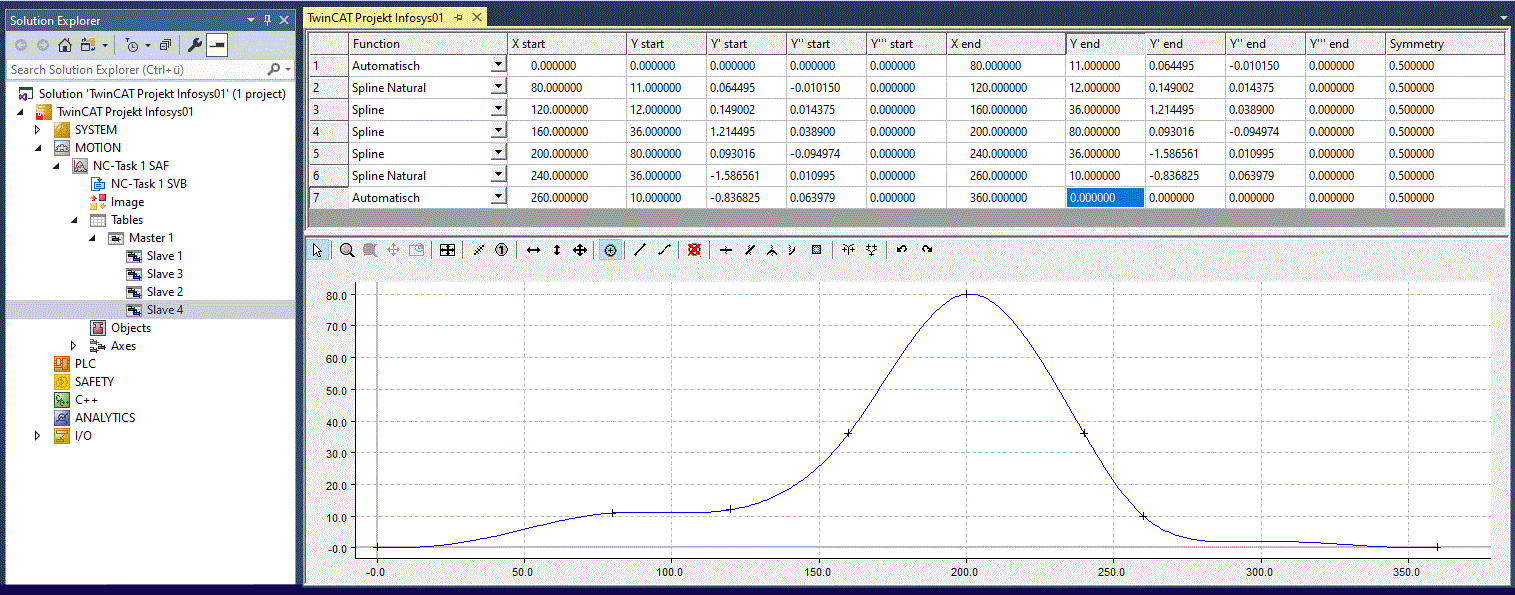Click the undo arrow in graph toolbar
Viewport: 1515px width, 595px height.
pos(902,250)
